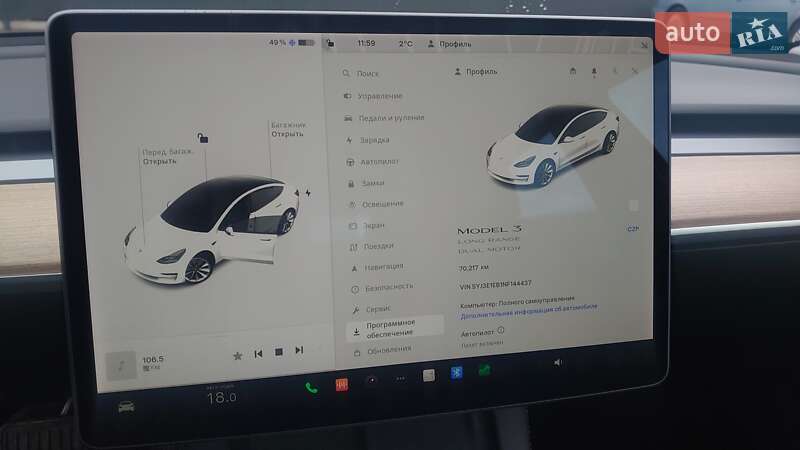Select Автопилот in the settings menu

point(379,161)
